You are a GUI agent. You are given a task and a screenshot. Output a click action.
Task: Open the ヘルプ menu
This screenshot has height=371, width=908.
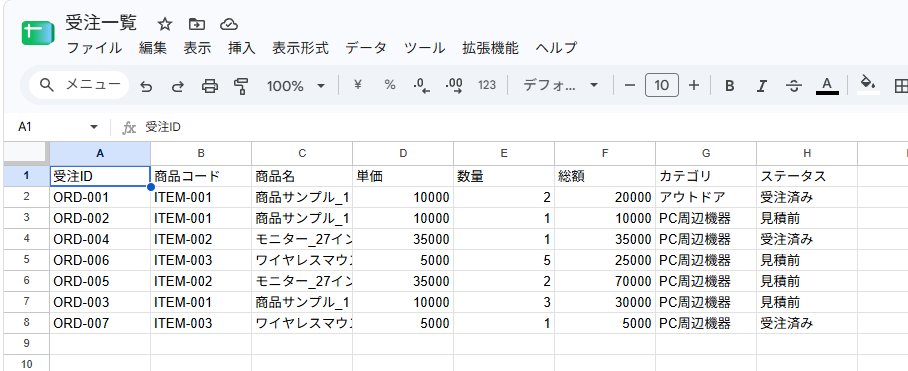click(x=556, y=47)
